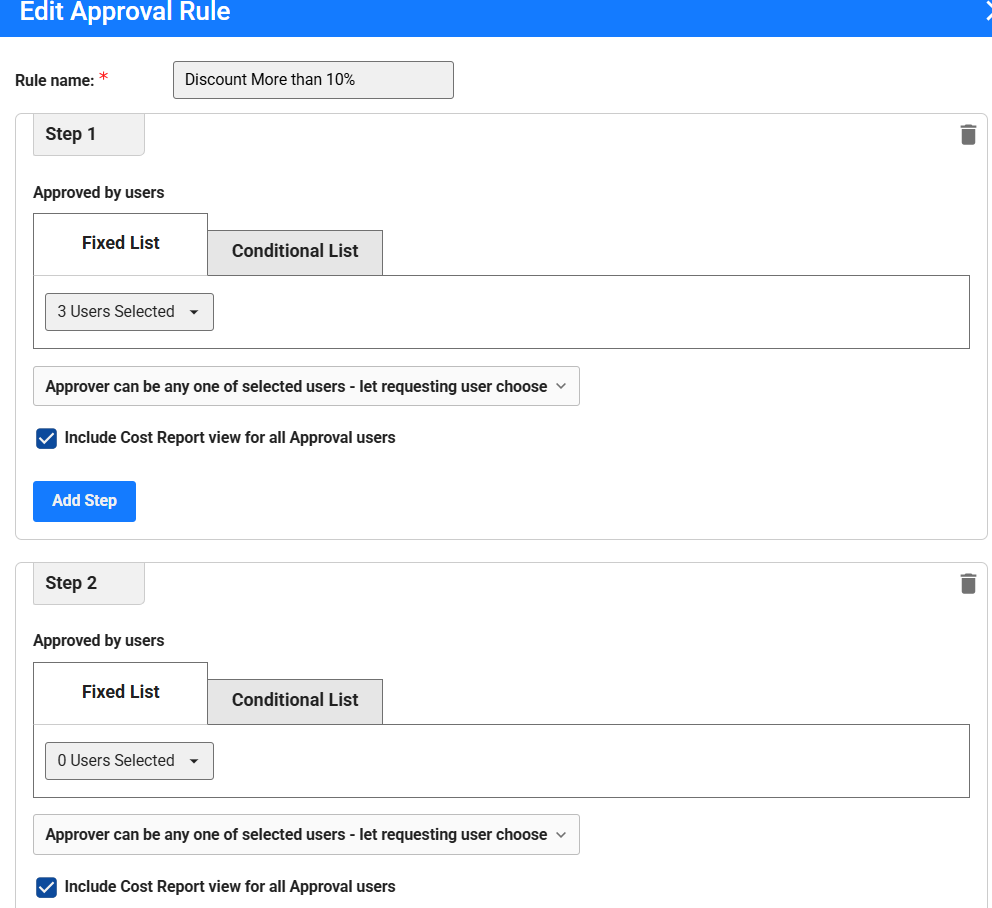Screen dimensions: 992x908
Task: Select the Fixed List tab in Step 1
Action: (x=121, y=244)
